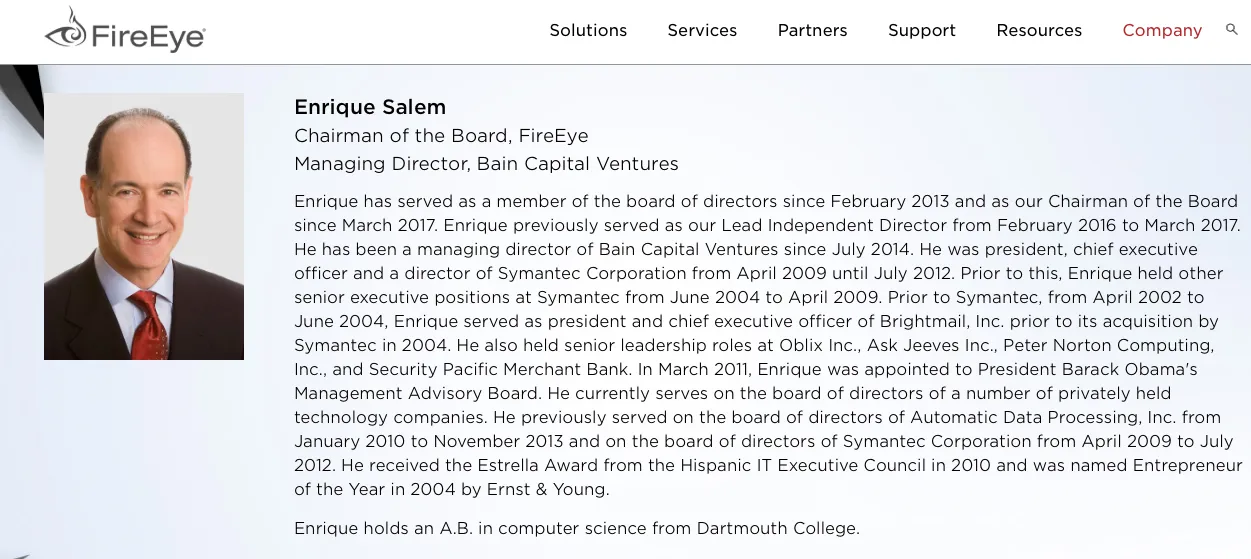Click the Enrique Salem name heading
Viewport: 1251px width, 559px height.
[x=370, y=107]
